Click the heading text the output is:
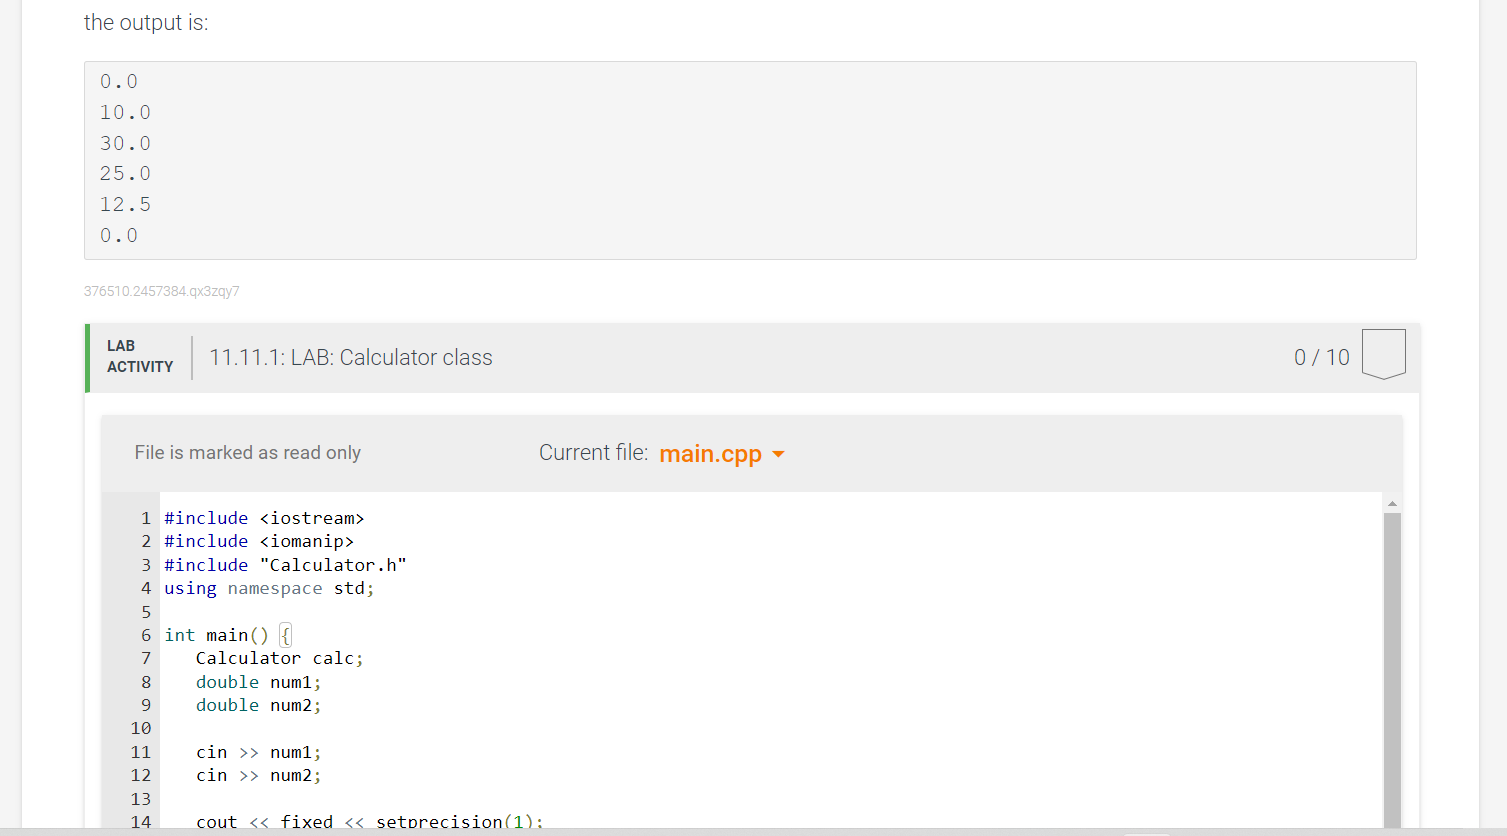1507x836 pixels. click(146, 22)
